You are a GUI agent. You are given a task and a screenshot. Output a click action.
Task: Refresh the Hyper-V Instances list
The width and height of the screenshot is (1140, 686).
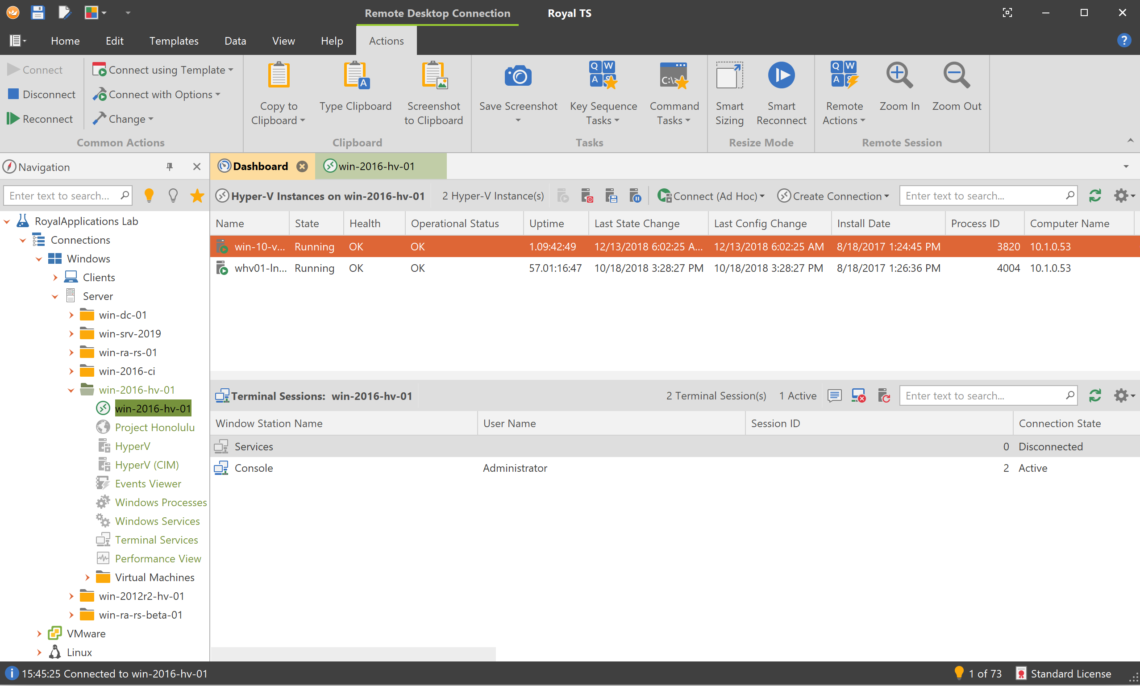[1095, 196]
